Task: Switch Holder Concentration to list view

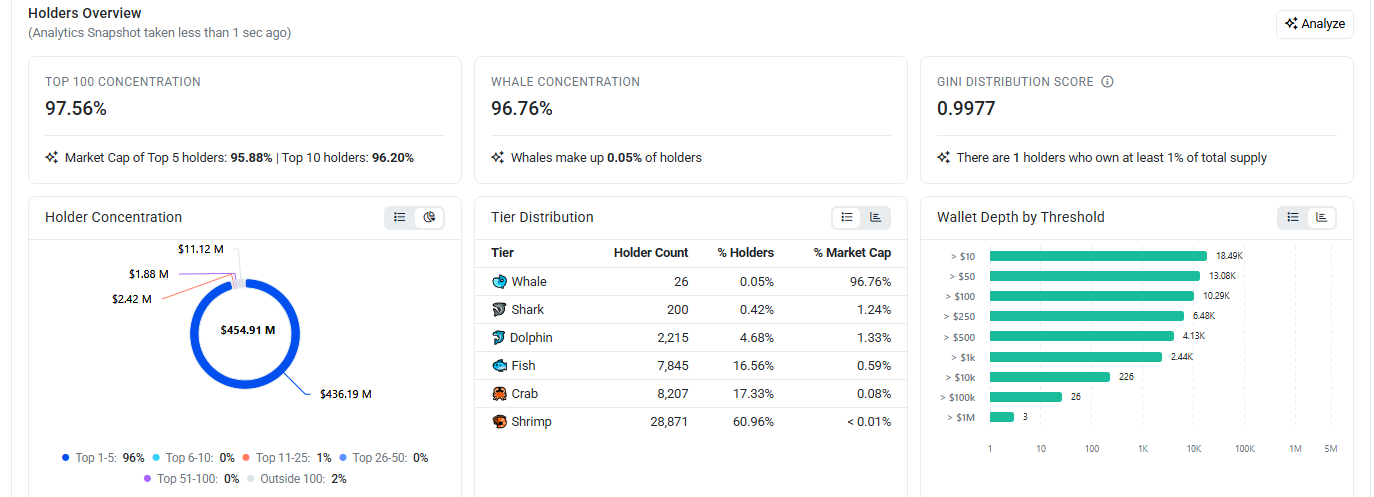Action: click(x=400, y=217)
